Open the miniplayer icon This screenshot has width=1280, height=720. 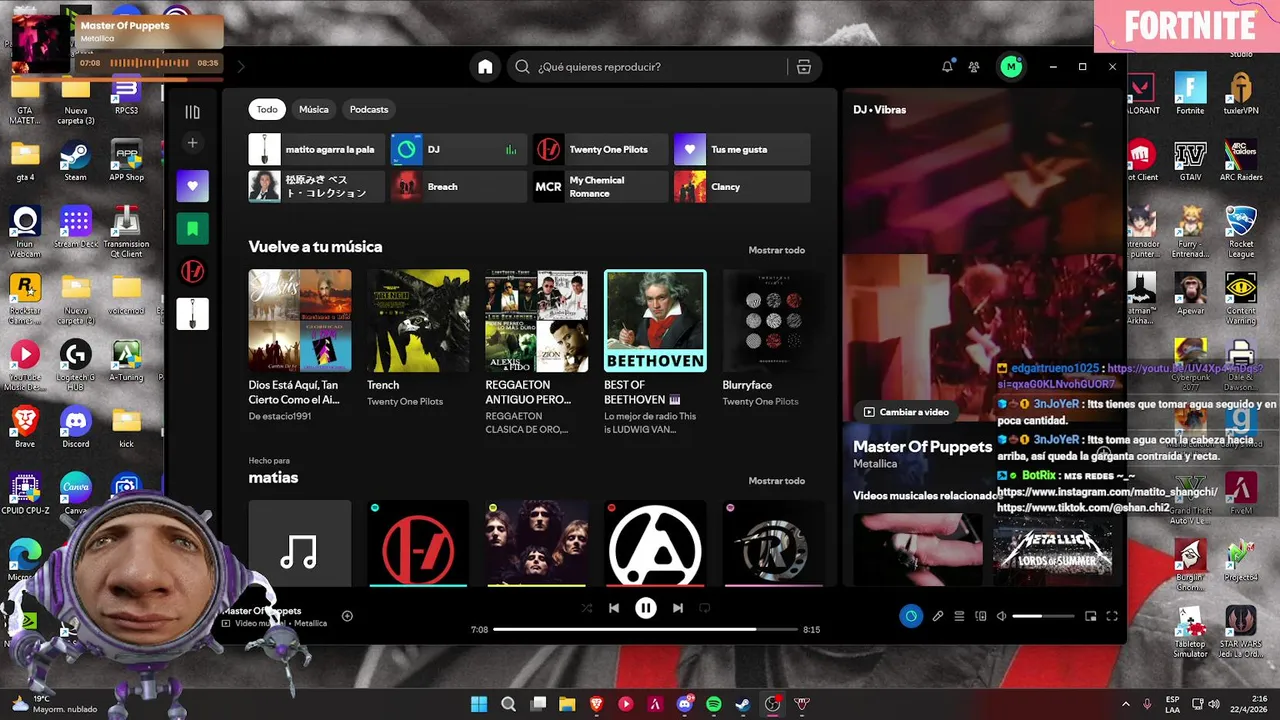click(1091, 616)
